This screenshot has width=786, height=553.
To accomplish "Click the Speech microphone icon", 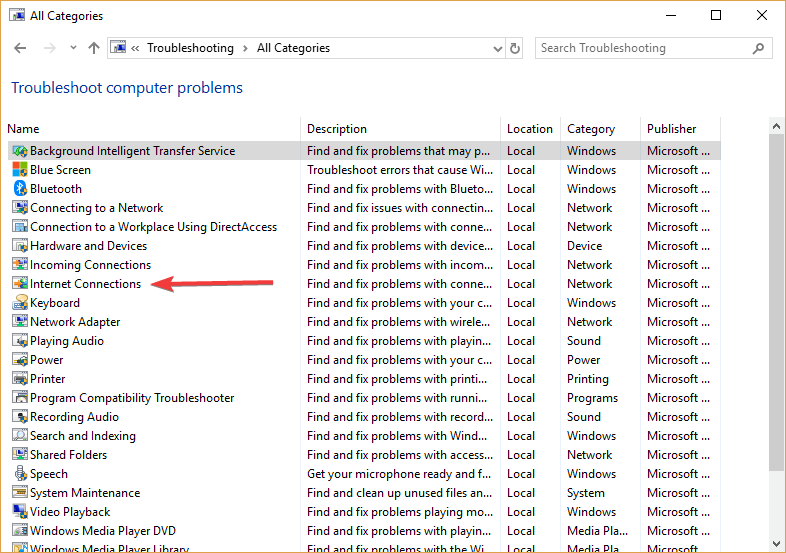I will pyautogui.click(x=20, y=474).
